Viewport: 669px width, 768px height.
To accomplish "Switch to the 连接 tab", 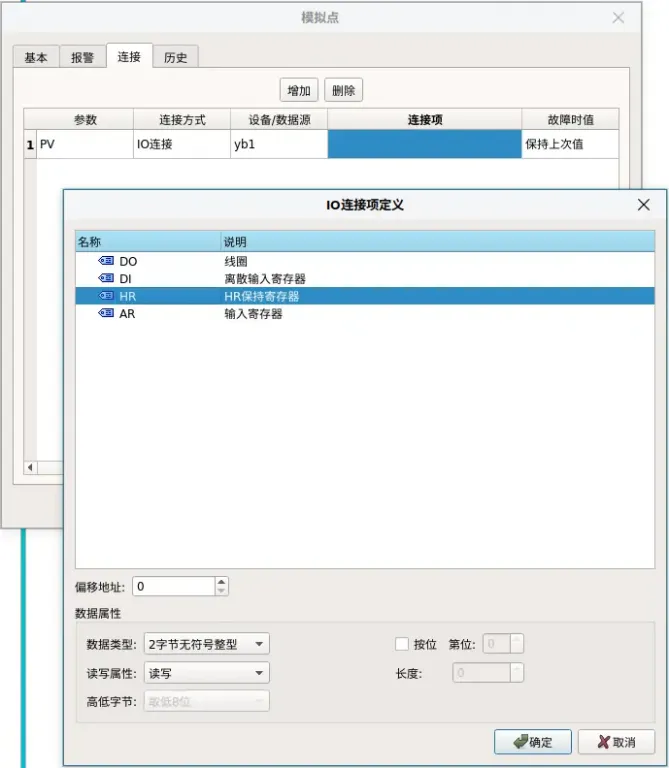I will tap(129, 56).
